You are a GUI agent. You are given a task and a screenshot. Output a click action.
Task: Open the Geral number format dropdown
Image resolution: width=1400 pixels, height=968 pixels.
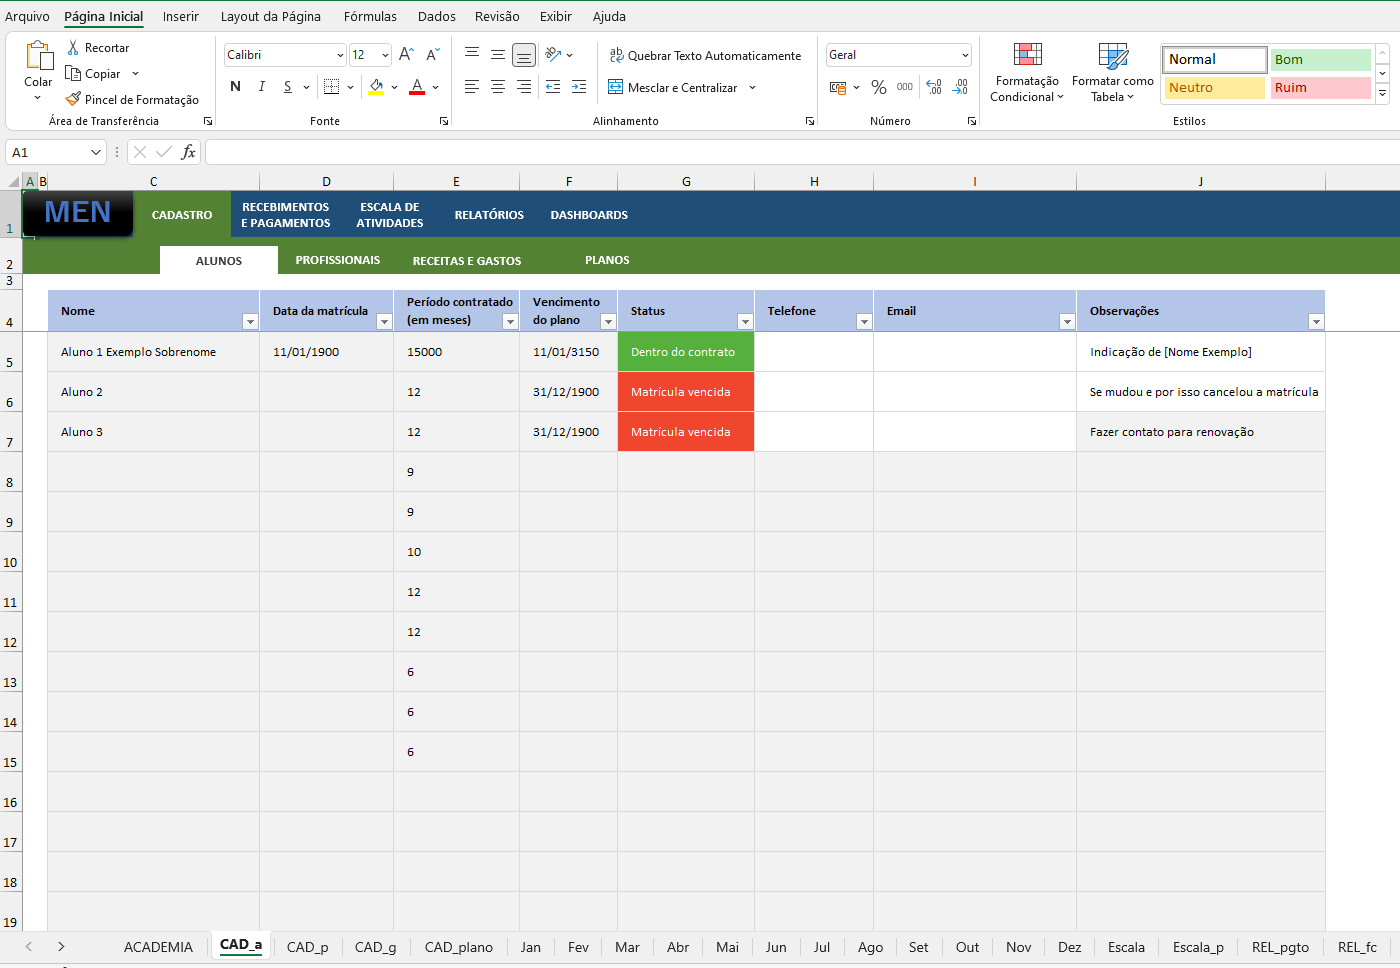(x=965, y=56)
